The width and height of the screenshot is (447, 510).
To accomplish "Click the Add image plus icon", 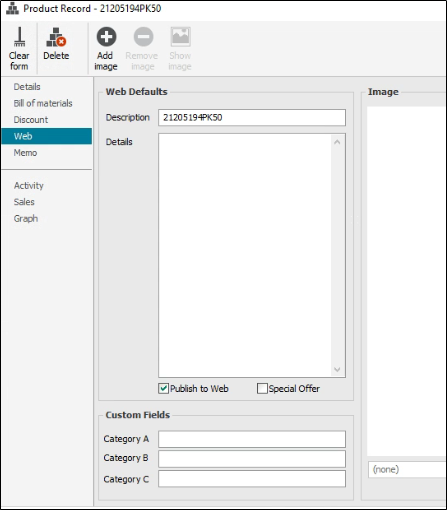I will tap(106, 37).
